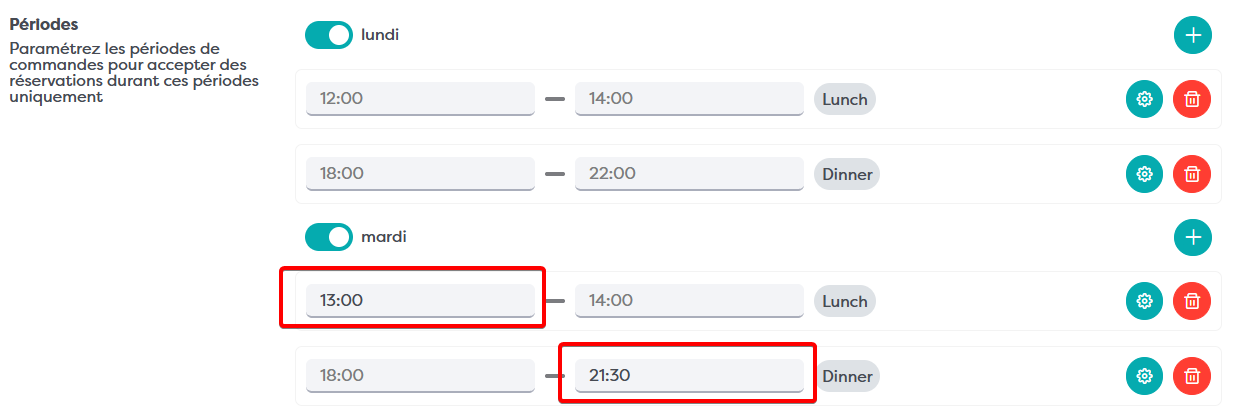
Task: Change lundi Dinner end time 22:00
Action: pyautogui.click(x=689, y=174)
